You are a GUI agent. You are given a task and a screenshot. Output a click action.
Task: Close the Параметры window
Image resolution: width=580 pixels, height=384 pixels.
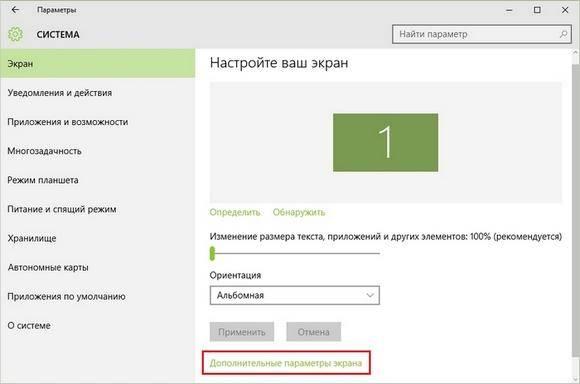tap(565, 10)
